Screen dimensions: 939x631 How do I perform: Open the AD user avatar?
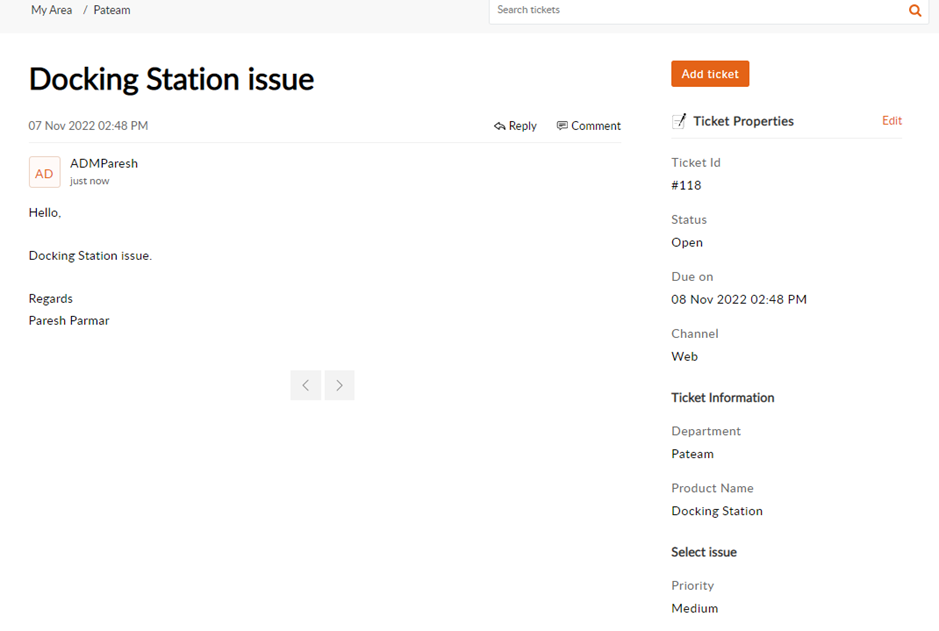[x=44, y=173]
